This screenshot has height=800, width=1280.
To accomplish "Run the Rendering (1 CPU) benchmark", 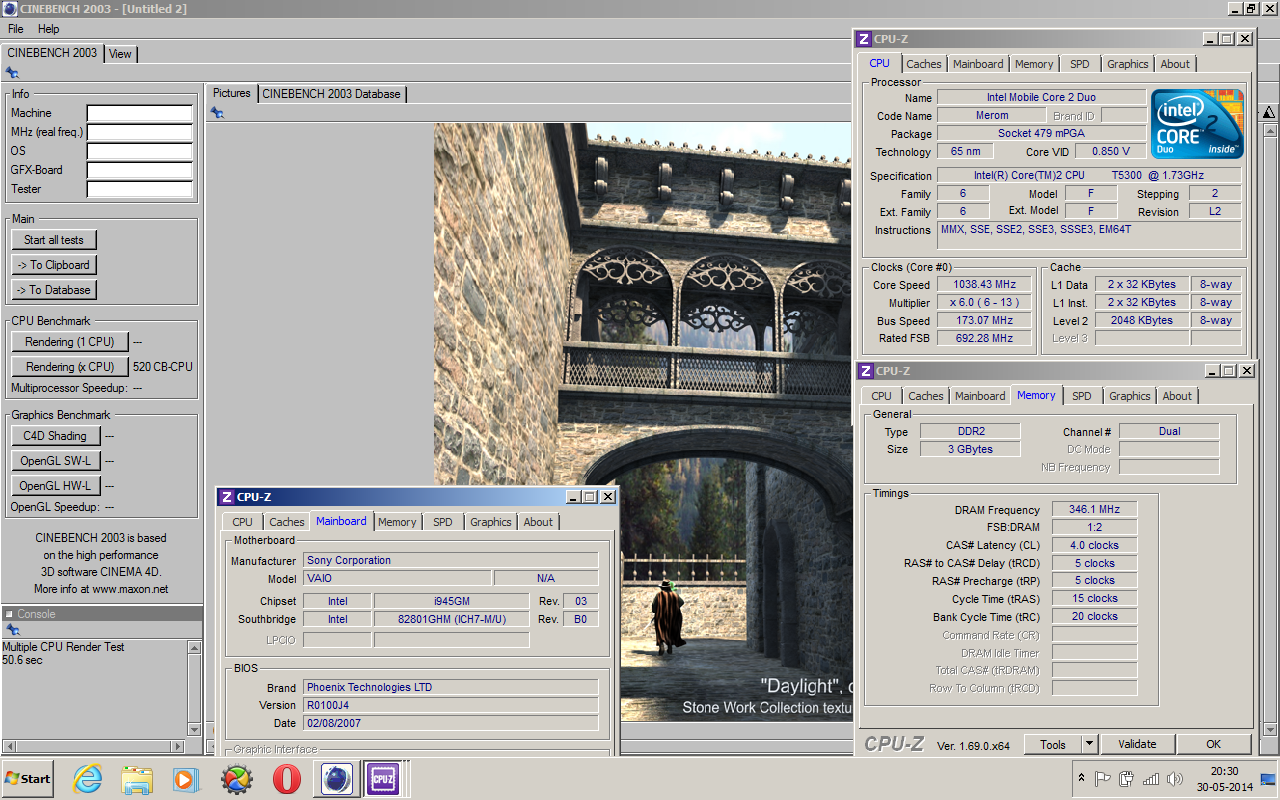I will (70, 342).
